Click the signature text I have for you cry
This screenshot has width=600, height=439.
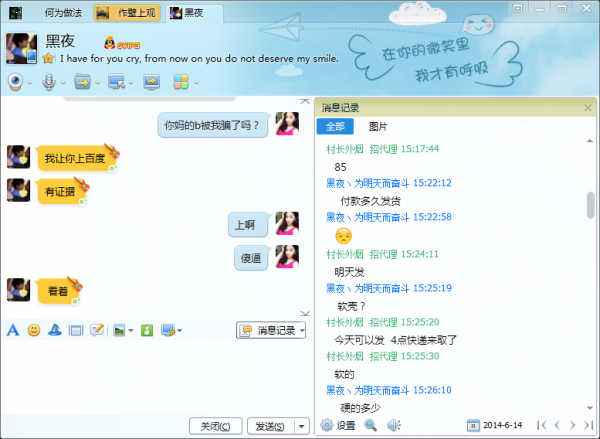199,59
